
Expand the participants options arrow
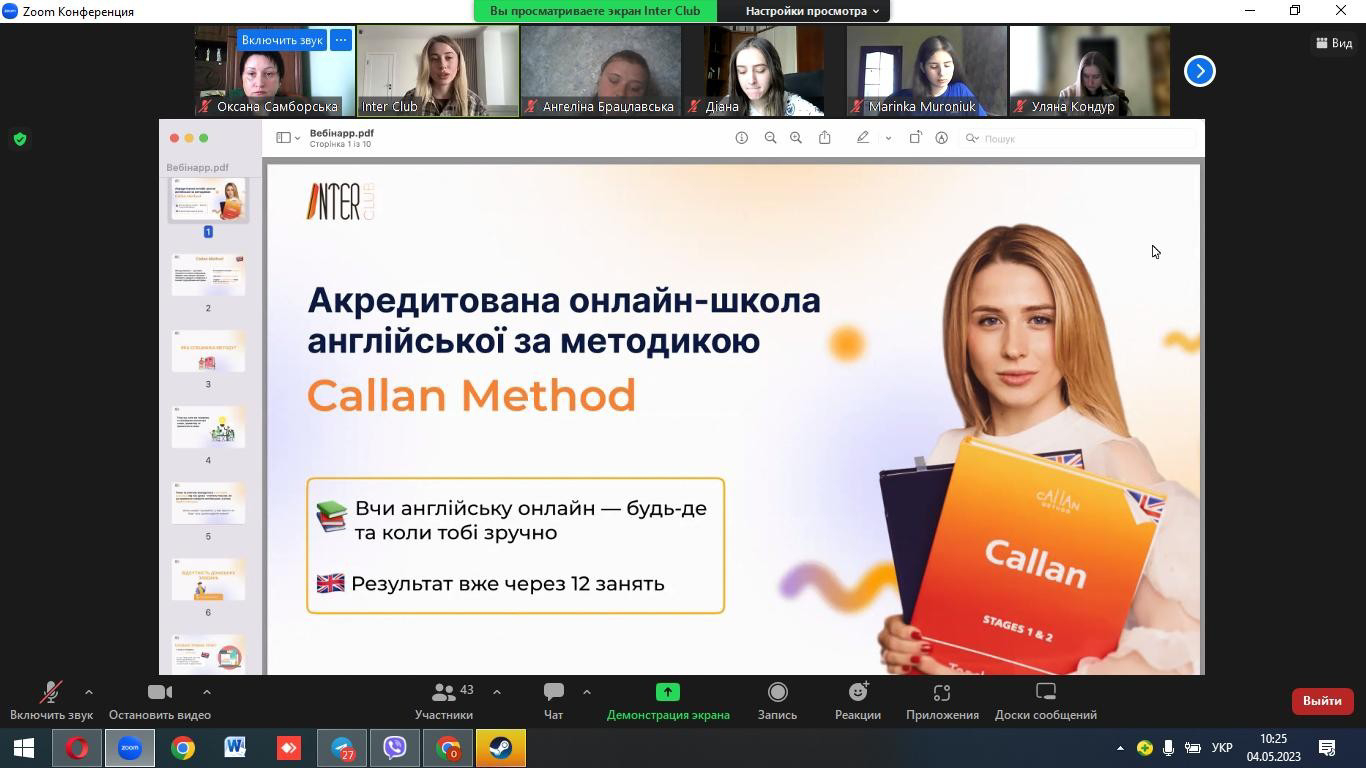tap(496, 692)
